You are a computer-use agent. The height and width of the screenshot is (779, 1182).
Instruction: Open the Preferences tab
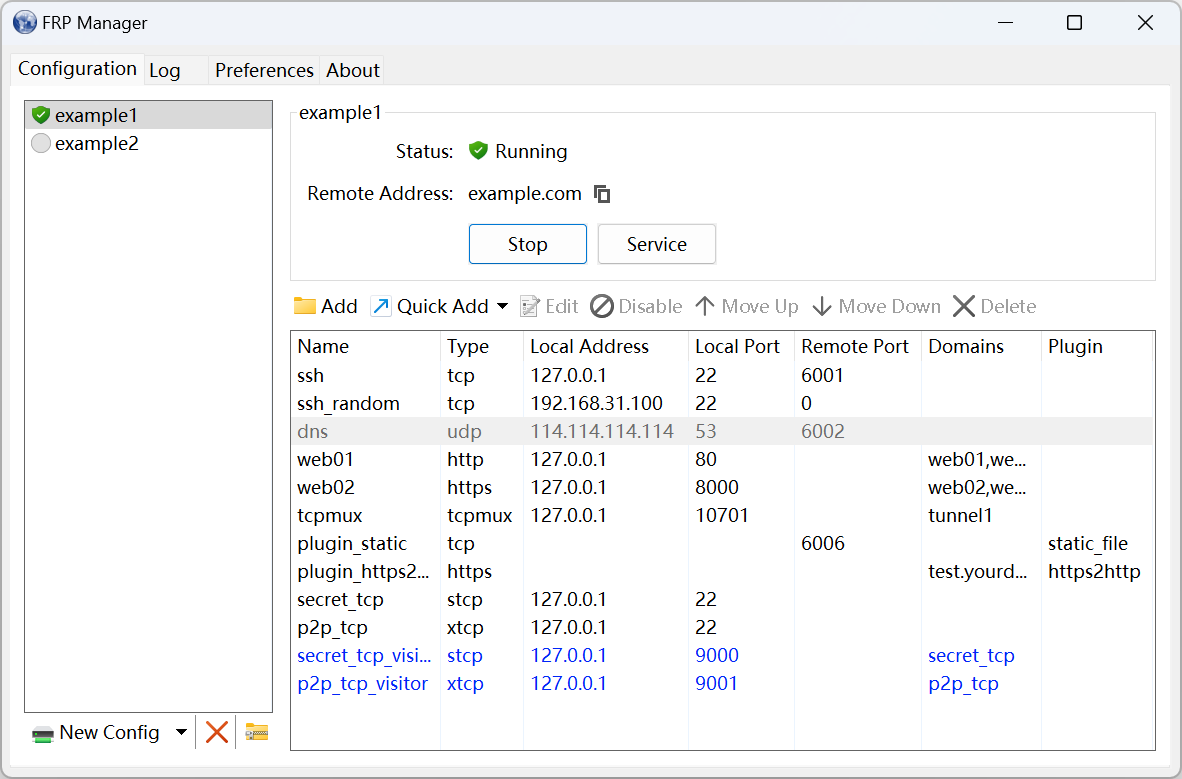click(264, 70)
